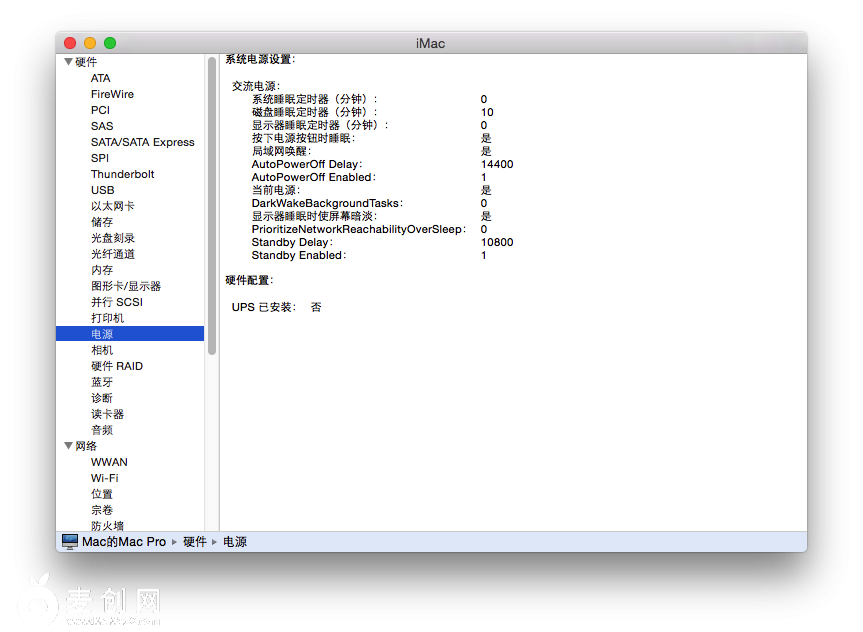Open the Thunderbolt hardware entry
863x632 pixels.
click(x=122, y=174)
